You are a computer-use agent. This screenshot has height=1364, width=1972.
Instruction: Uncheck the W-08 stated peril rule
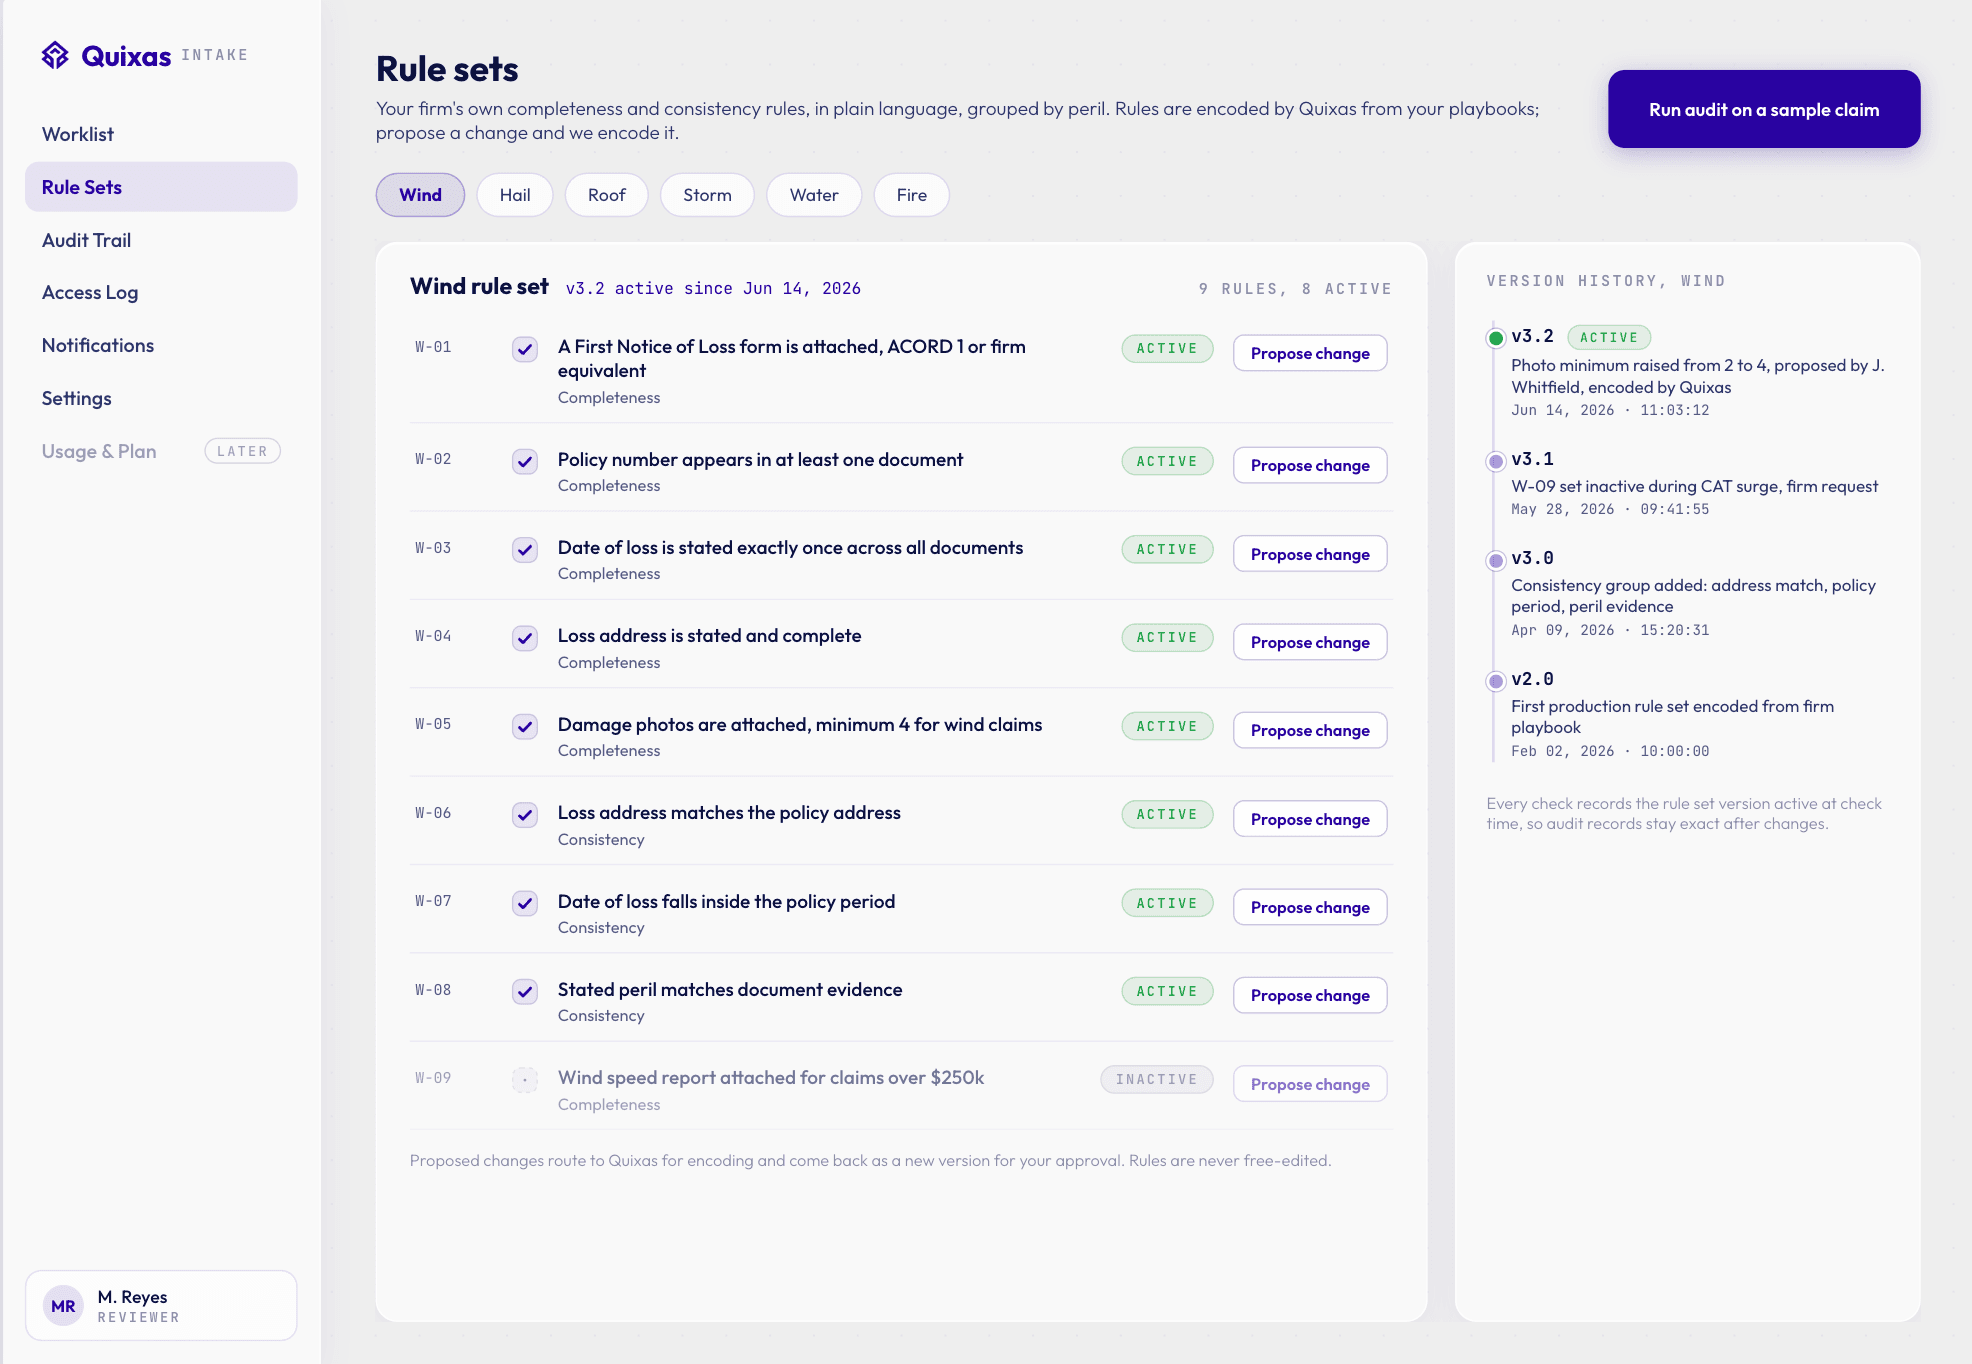click(525, 991)
